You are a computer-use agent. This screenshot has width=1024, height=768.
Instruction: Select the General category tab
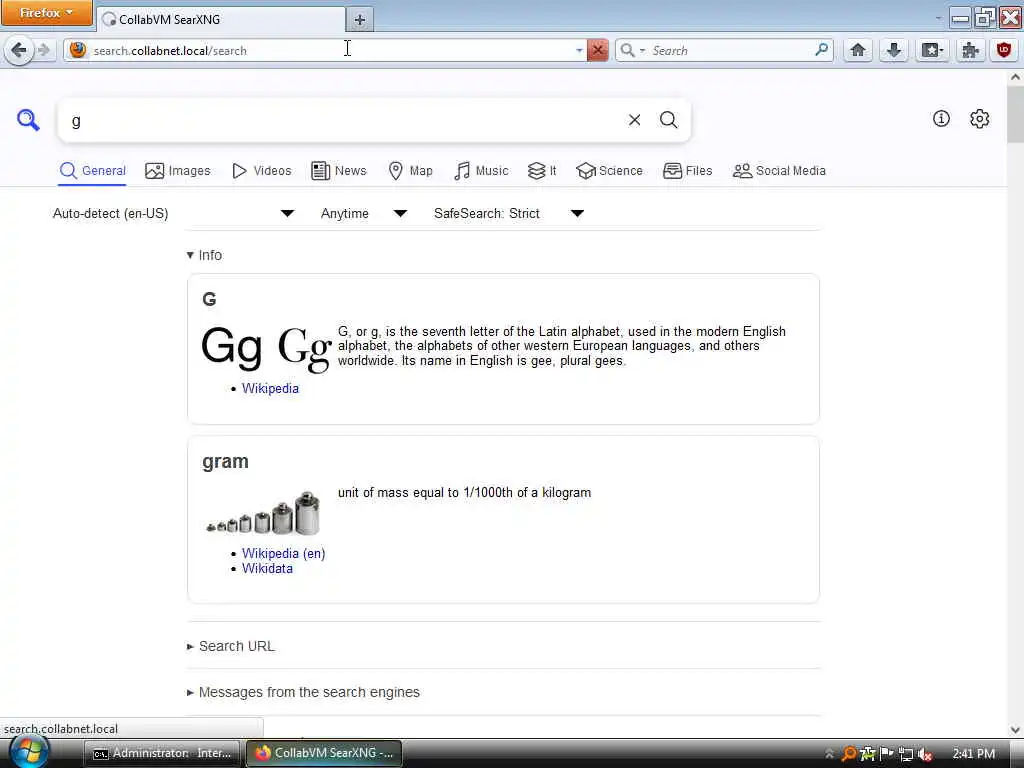coord(92,171)
